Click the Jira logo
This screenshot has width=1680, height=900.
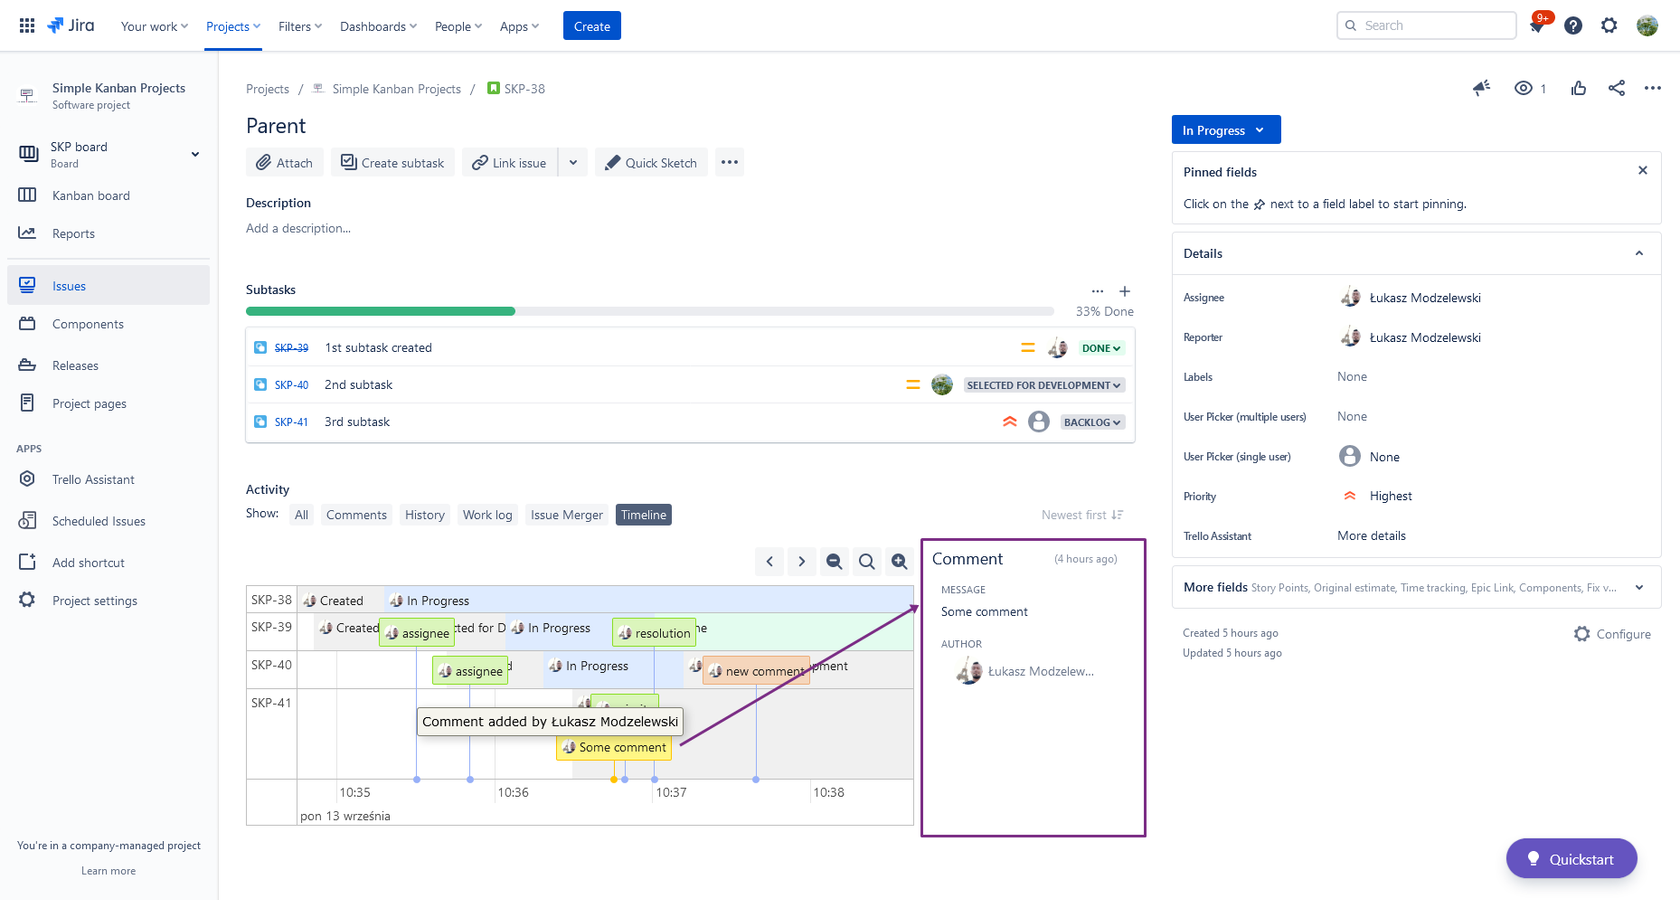pyautogui.click(x=71, y=26)
